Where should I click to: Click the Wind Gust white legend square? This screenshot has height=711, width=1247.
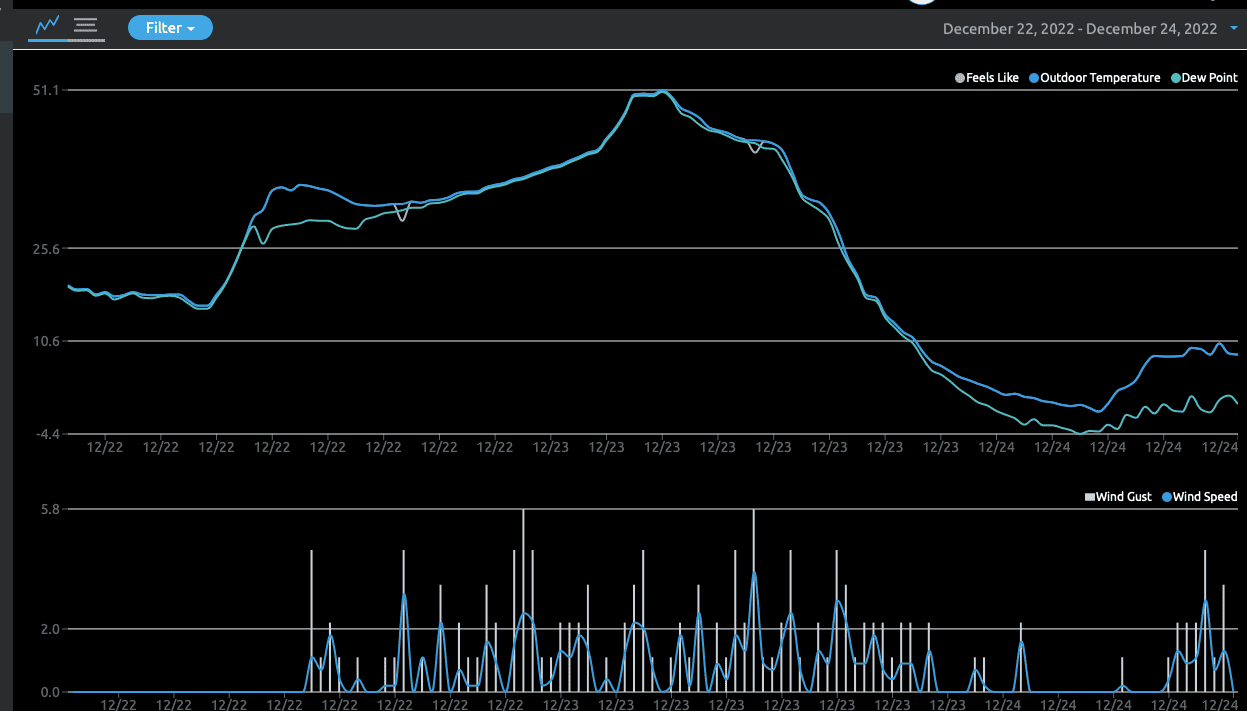point(1090,497)
